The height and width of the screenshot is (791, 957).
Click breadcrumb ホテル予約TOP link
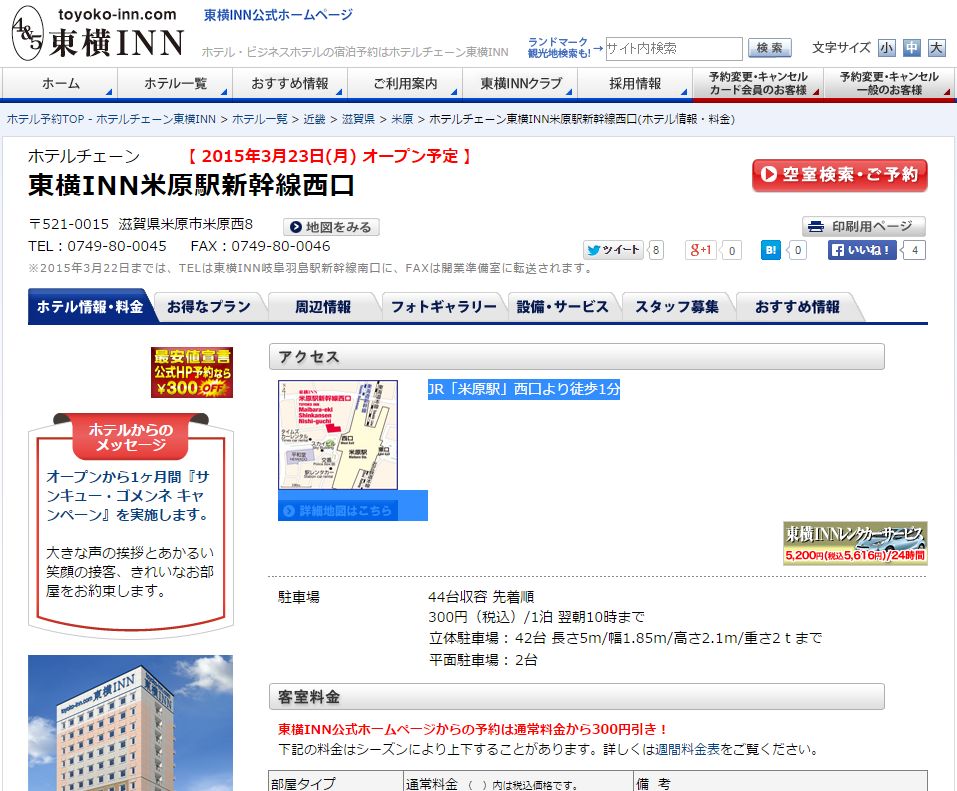tap(111, 119)
